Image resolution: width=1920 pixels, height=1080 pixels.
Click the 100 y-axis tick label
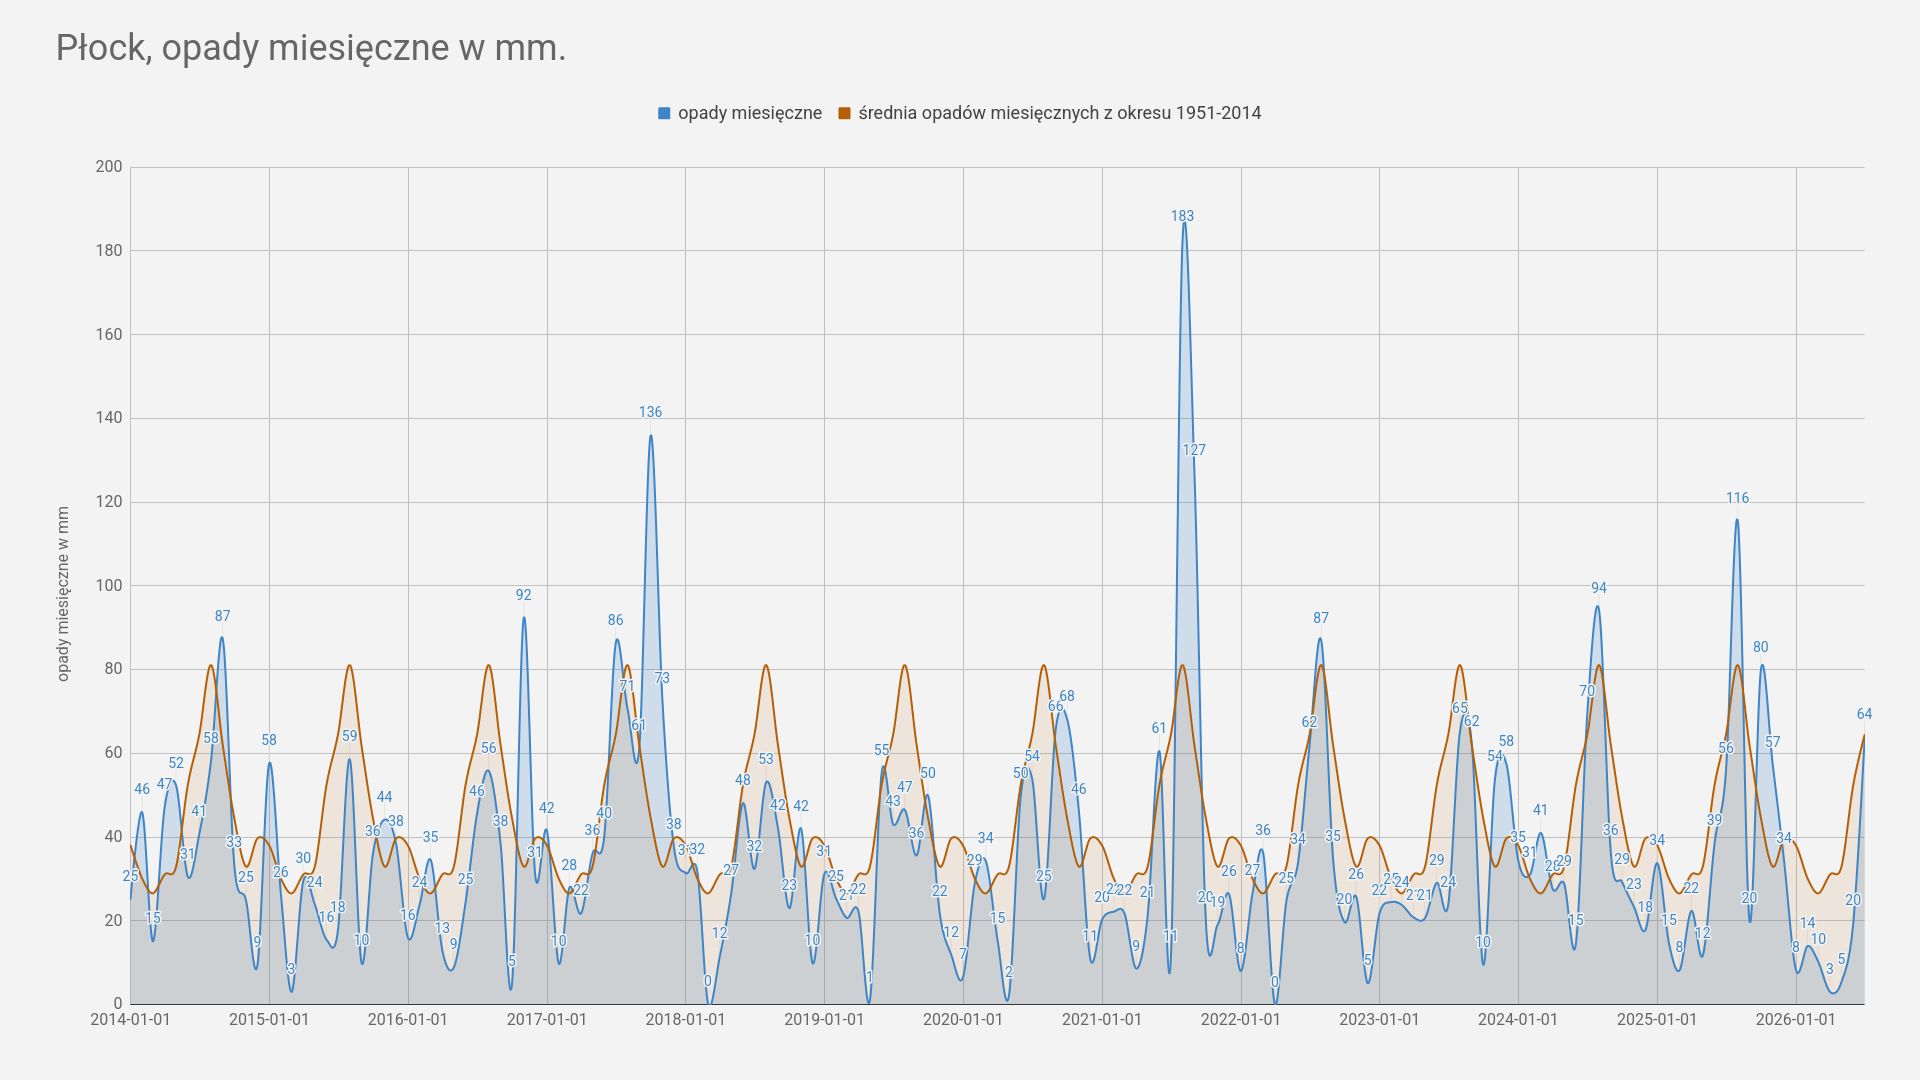(x=109, y=585)
